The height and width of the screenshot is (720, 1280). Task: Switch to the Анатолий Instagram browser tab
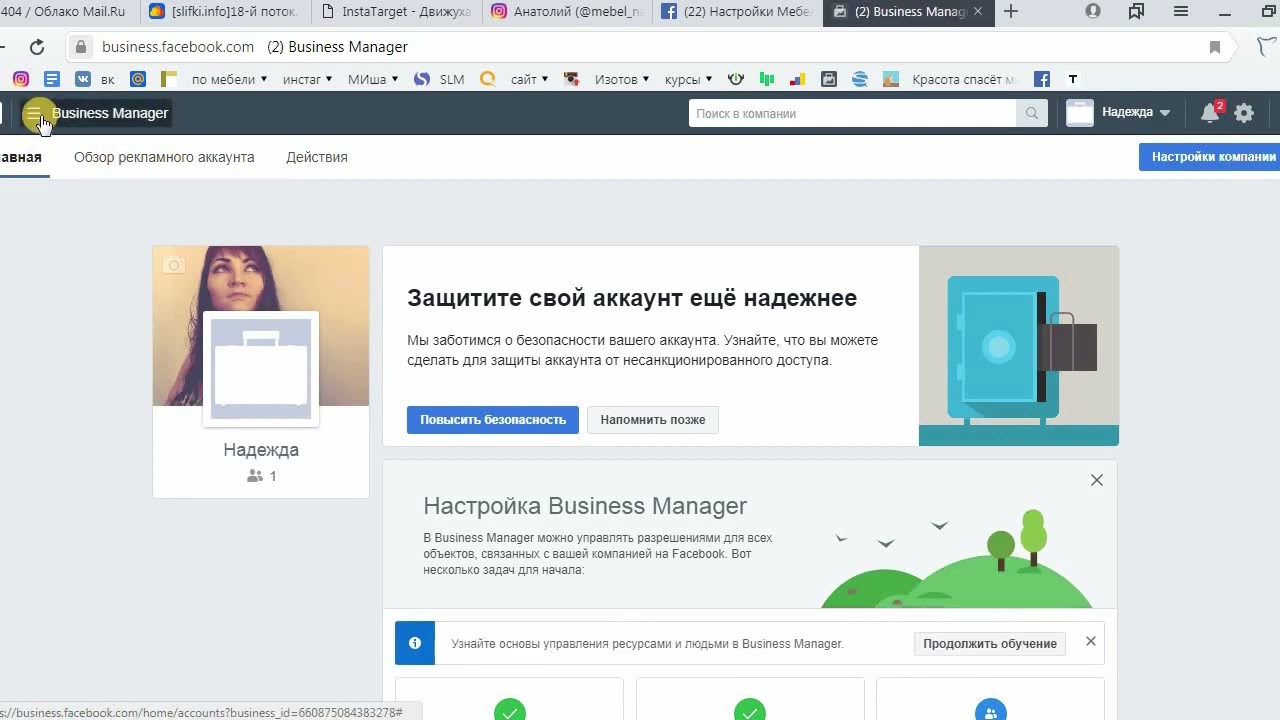pyautogui.click(x=568, y=12)
